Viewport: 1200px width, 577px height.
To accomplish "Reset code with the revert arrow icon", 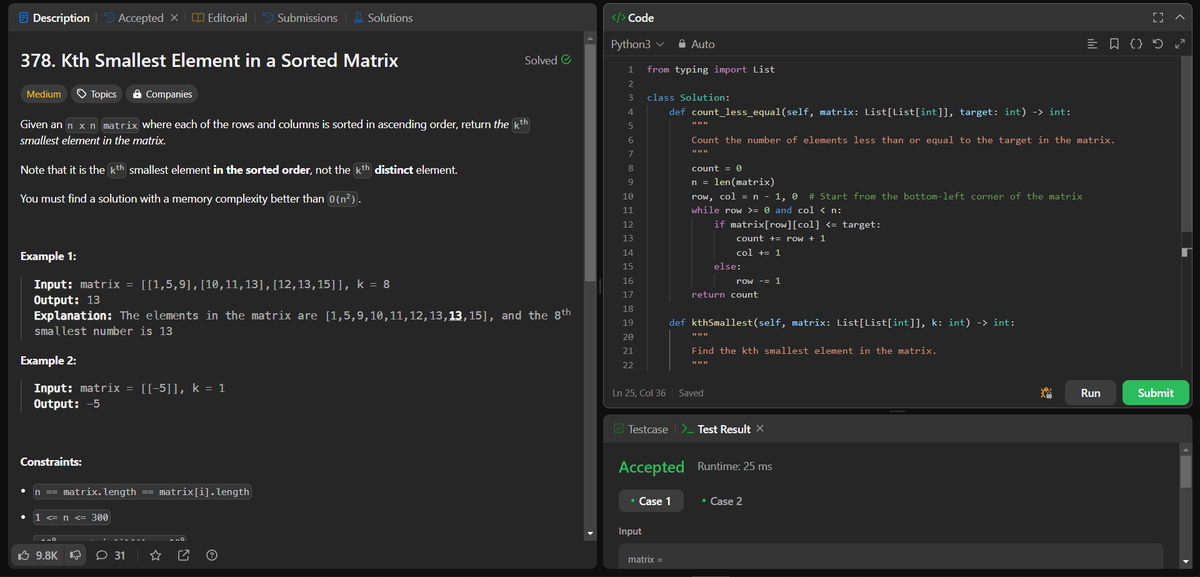I will (1160, 44).
